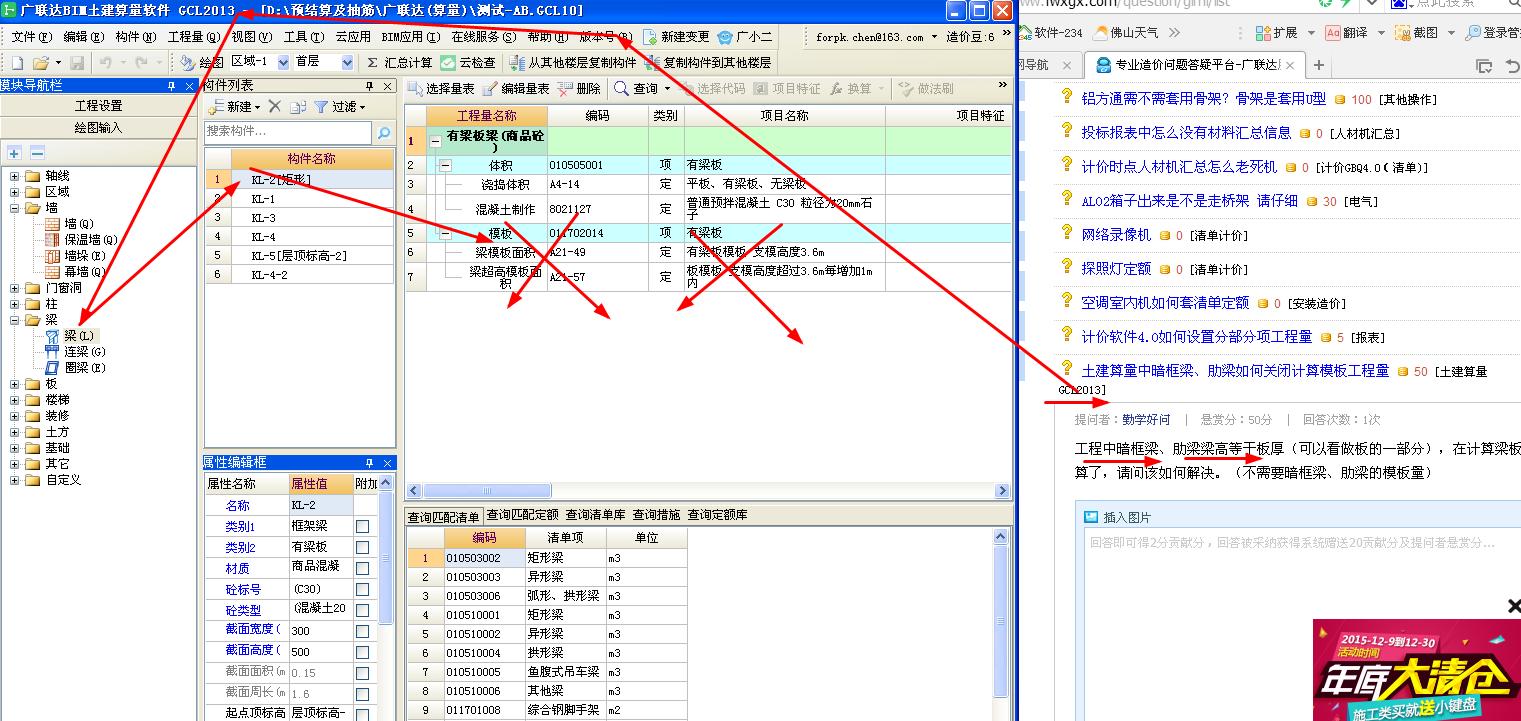Select the 保温墙(Q) icon in the tree

(52, 240)
